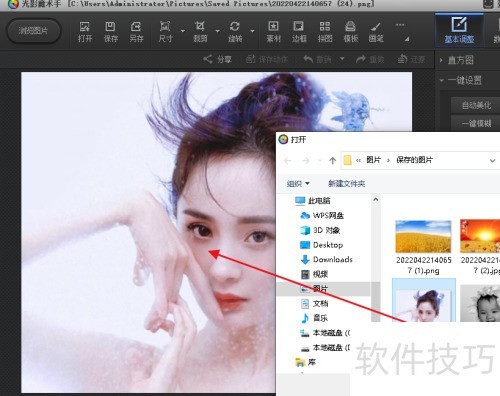
Task: Click 保存动作 save action button
Action: (x=267, y=59)
